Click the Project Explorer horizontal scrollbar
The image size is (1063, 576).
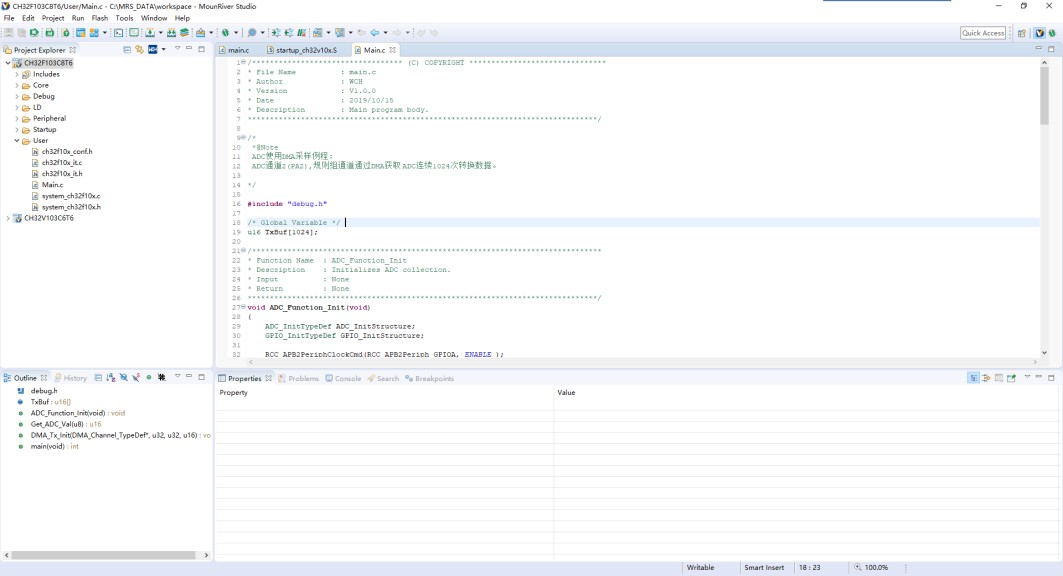click(x=104, y=555)
